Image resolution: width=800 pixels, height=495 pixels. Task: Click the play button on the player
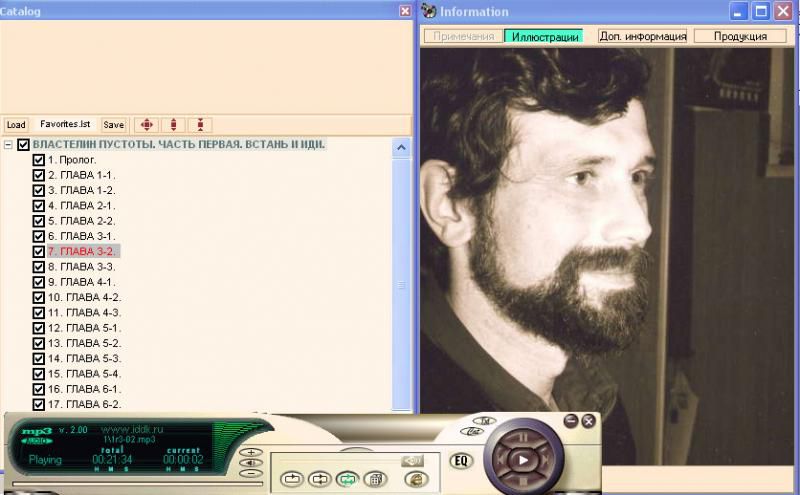tap(522, 459)
